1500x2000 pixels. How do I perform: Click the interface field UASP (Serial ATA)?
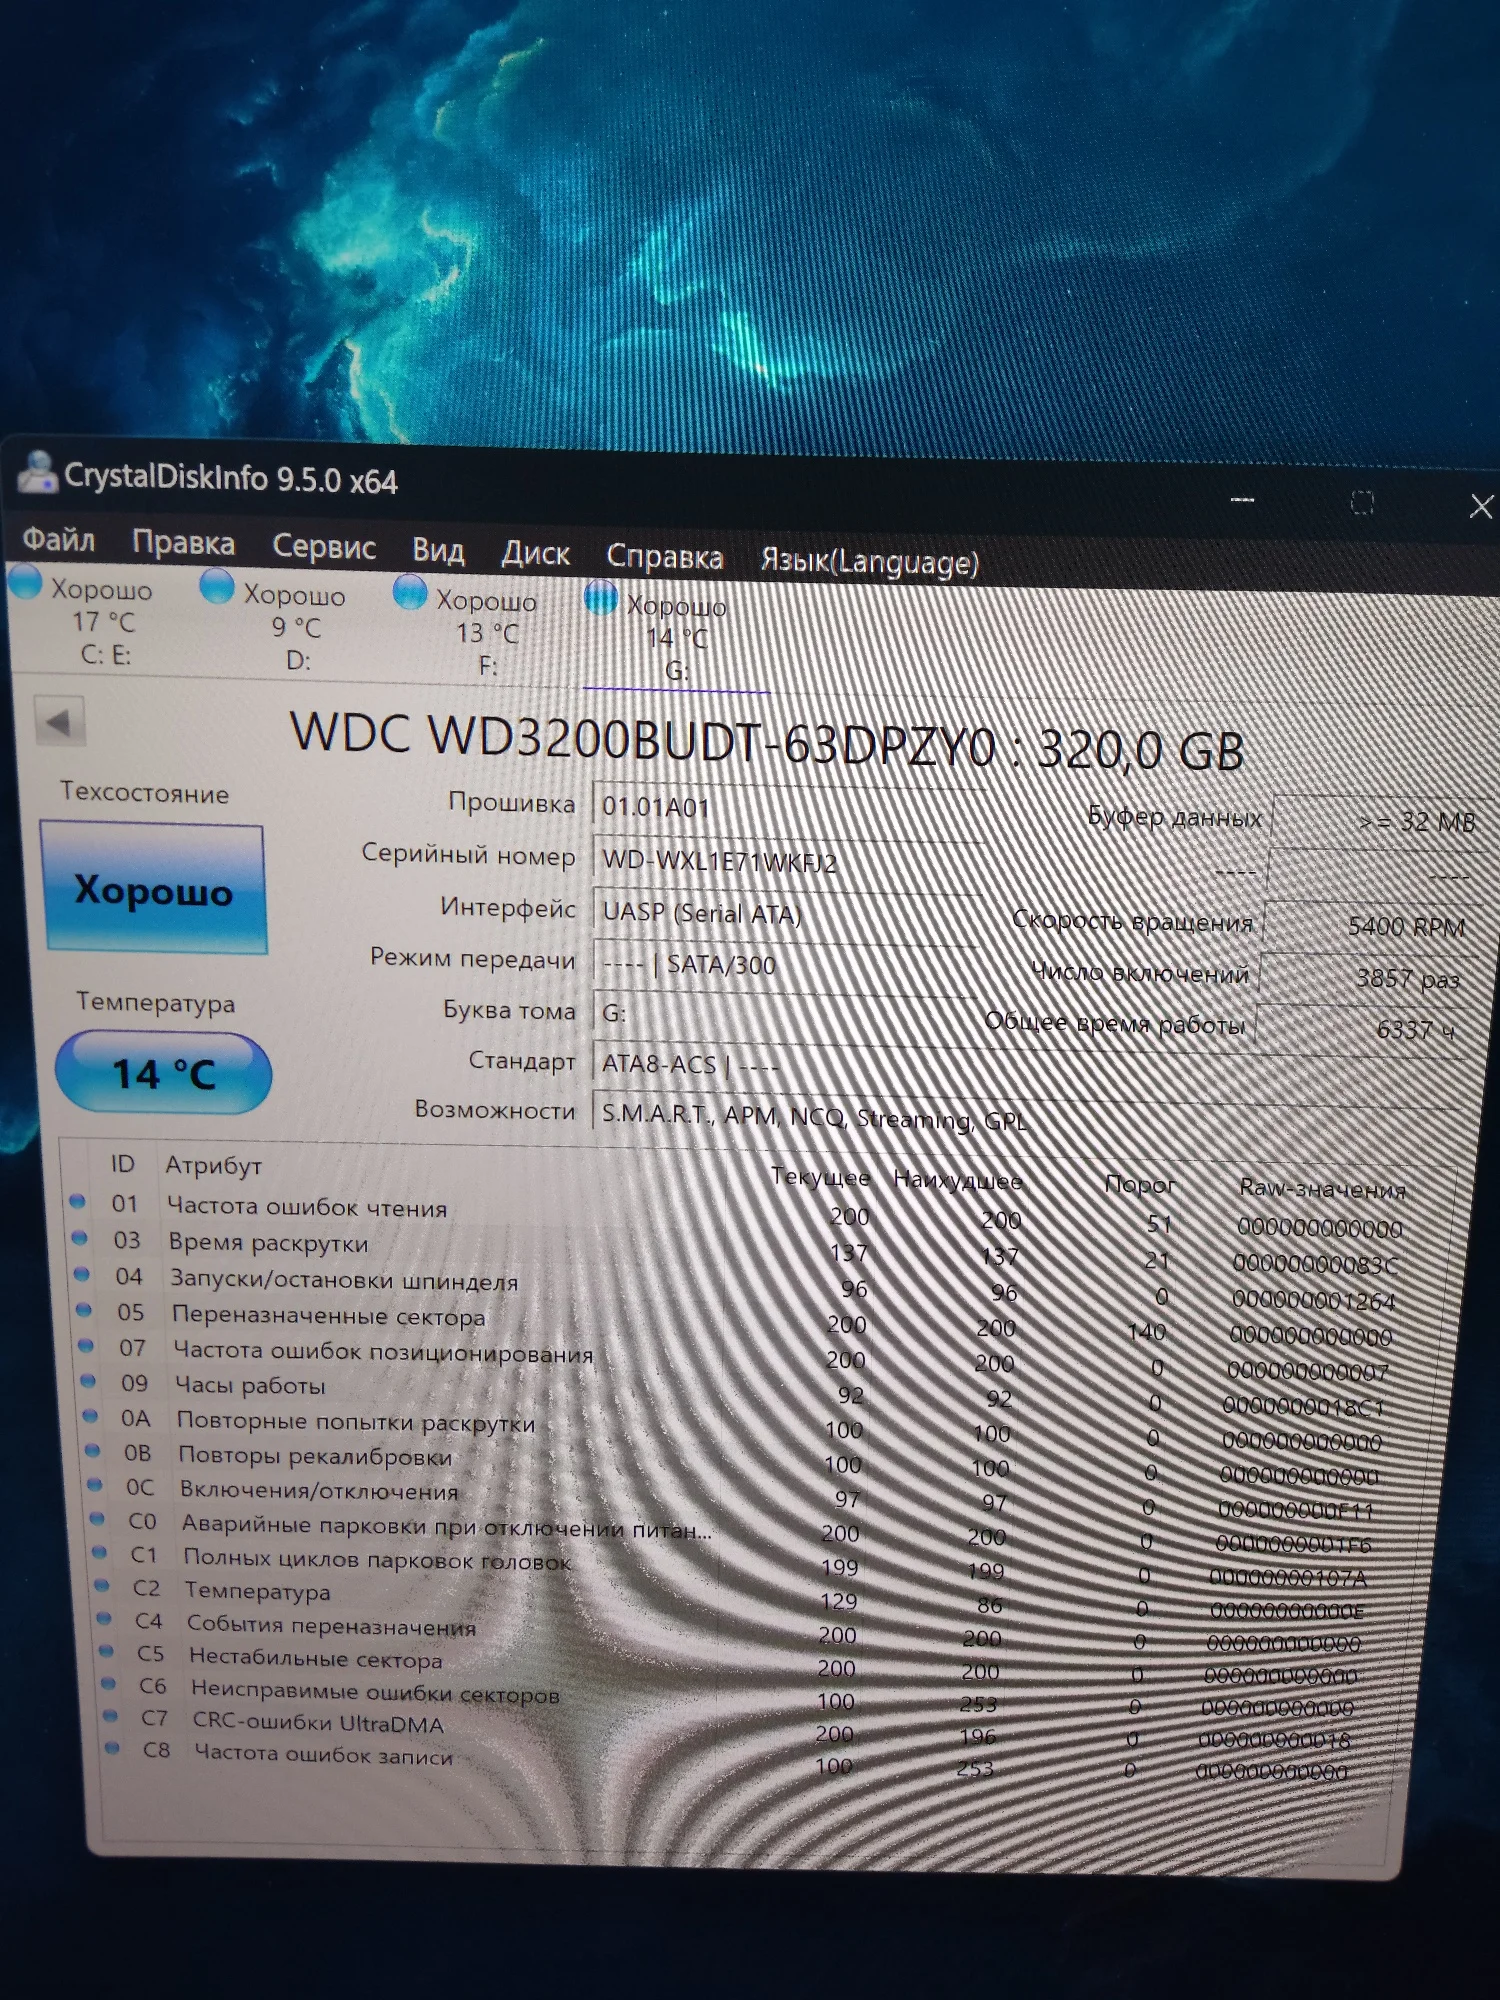[x=785, y=914]
